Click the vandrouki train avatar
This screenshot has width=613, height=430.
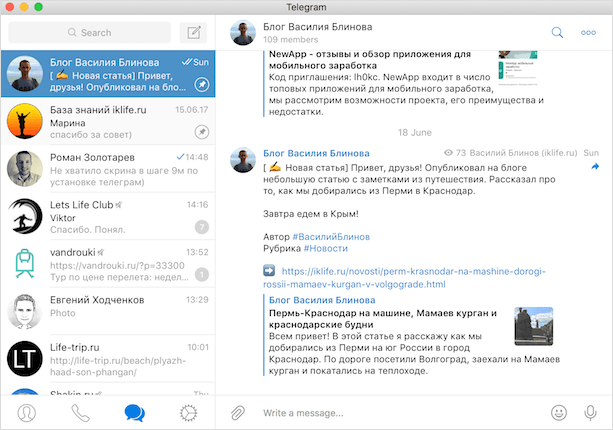[25, 264]
